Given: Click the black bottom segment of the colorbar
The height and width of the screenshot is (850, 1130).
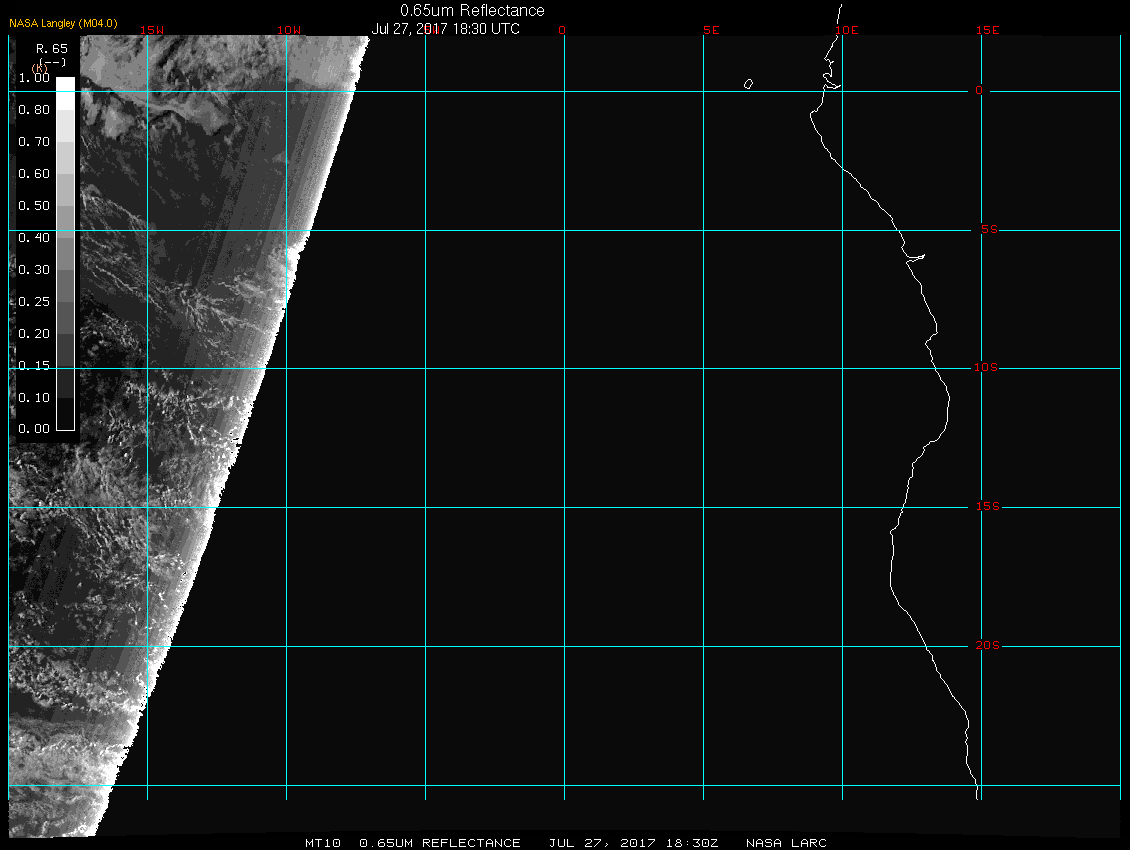Looking at the screenshot, I should [66, 415].
